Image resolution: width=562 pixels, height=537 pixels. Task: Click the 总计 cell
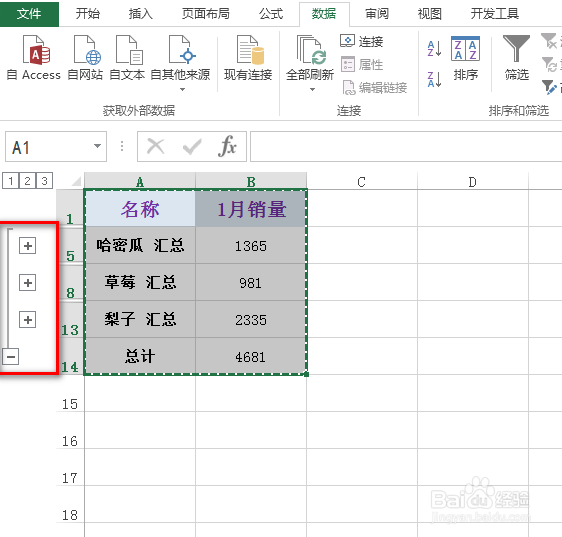[x=140, y=356]
